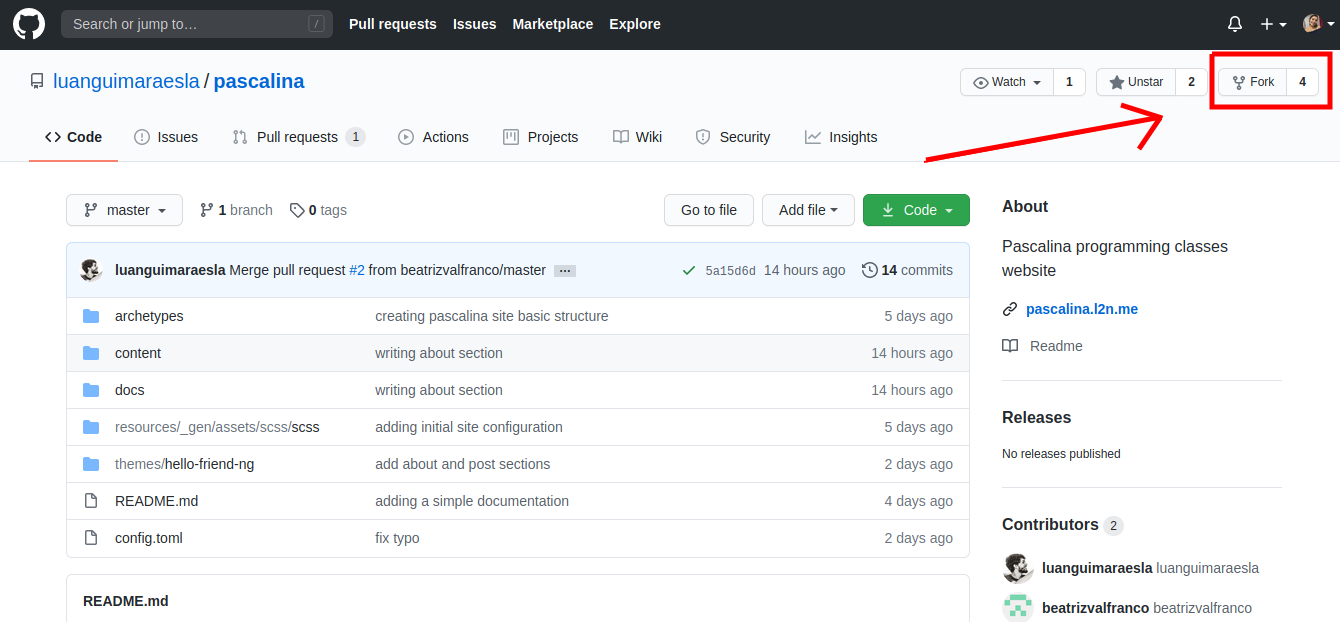
Task: Click the archetypes folder icon
Action: pyautogui.click(x=91, y=316)
